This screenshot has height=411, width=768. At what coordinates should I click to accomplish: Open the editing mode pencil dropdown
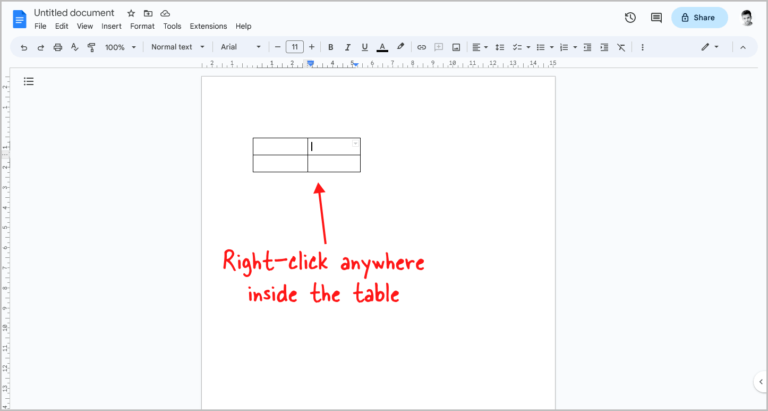click(x=709, y=47)
